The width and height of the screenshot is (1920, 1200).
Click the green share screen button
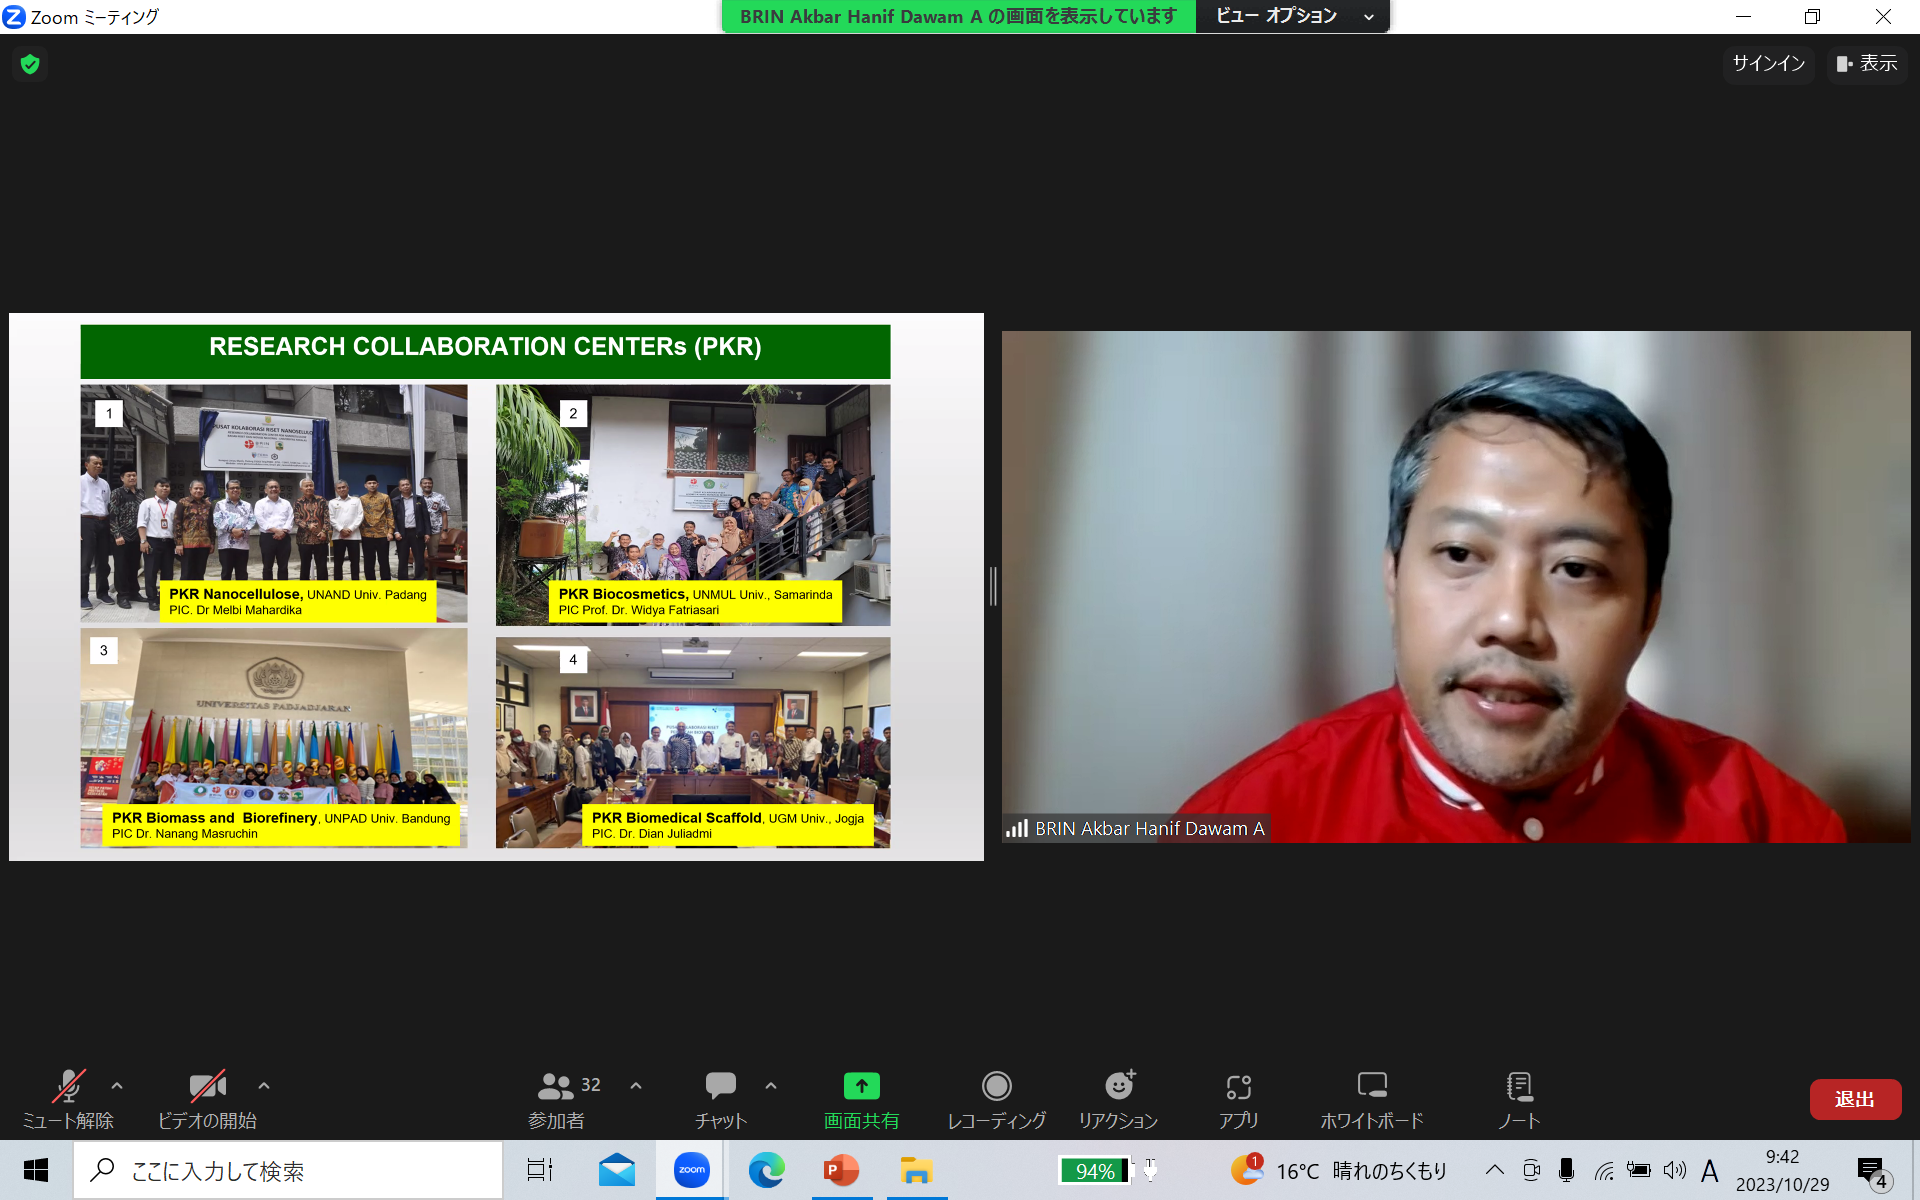[x=861, y=1099]
